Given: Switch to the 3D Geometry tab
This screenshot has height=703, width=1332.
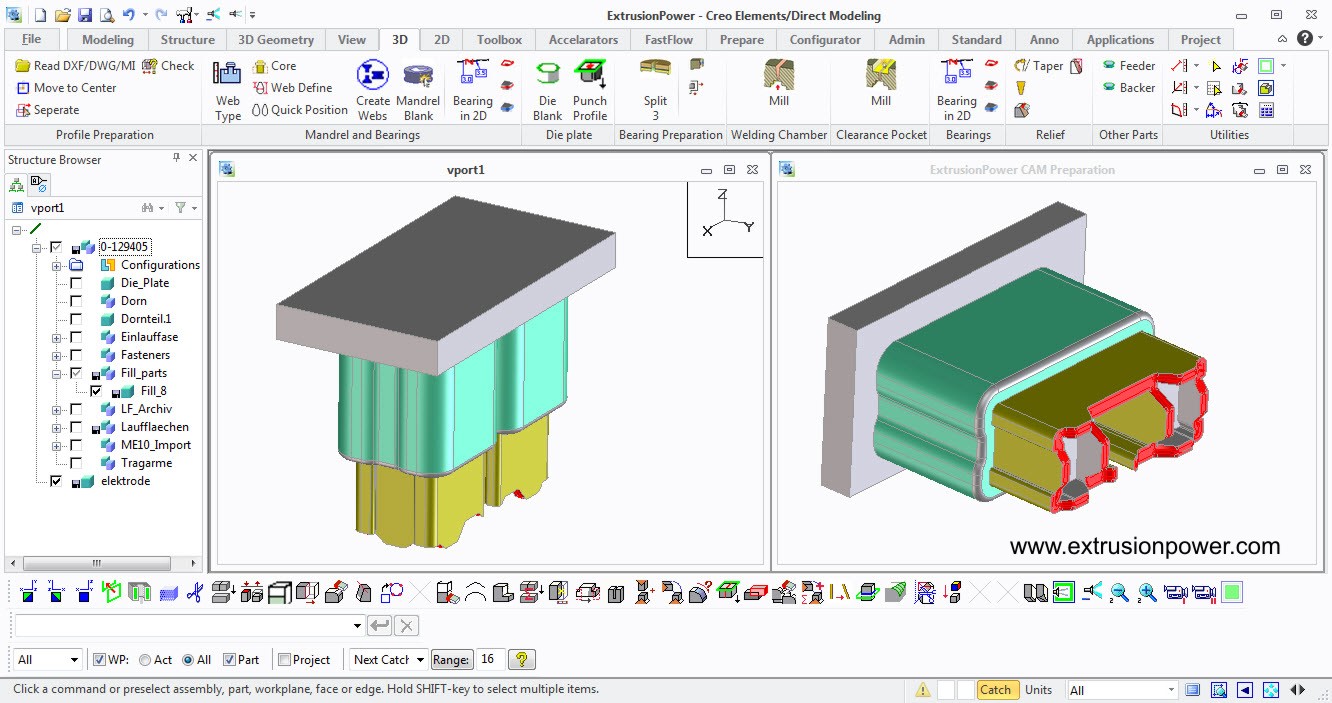Looking at the screenshot, I should pyautogui.click(x=276, y=40).
